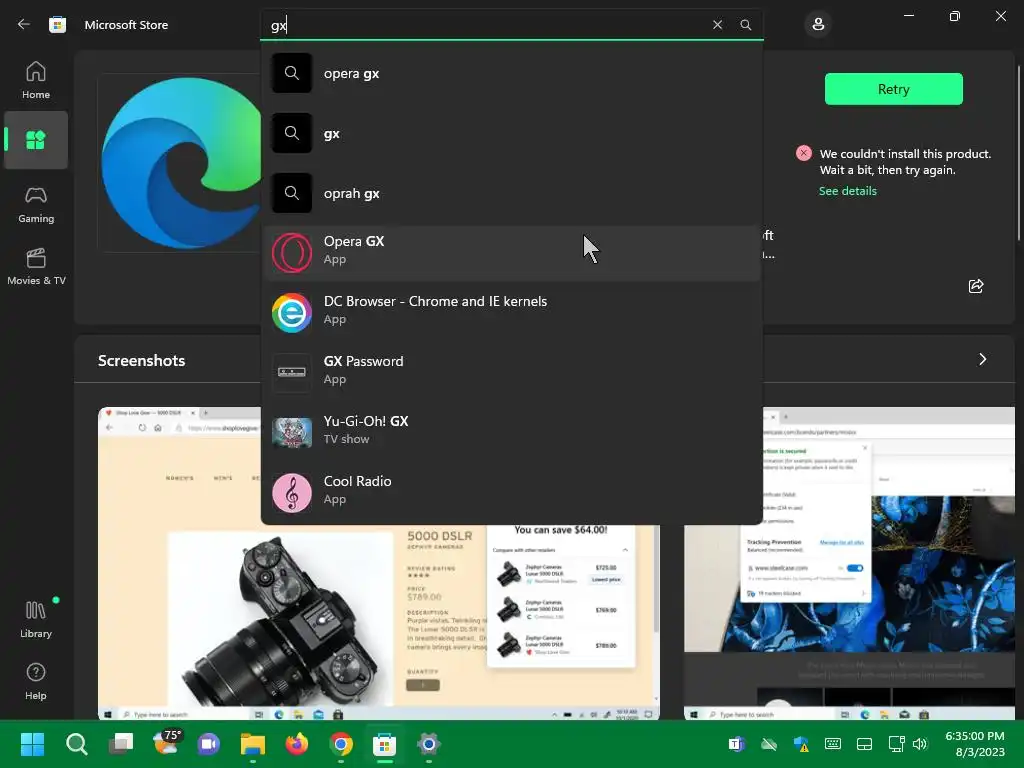The height and width of the screenshot is (768, 1024).
Task: Open the Library in sidebar
Action: pos(36,619)
